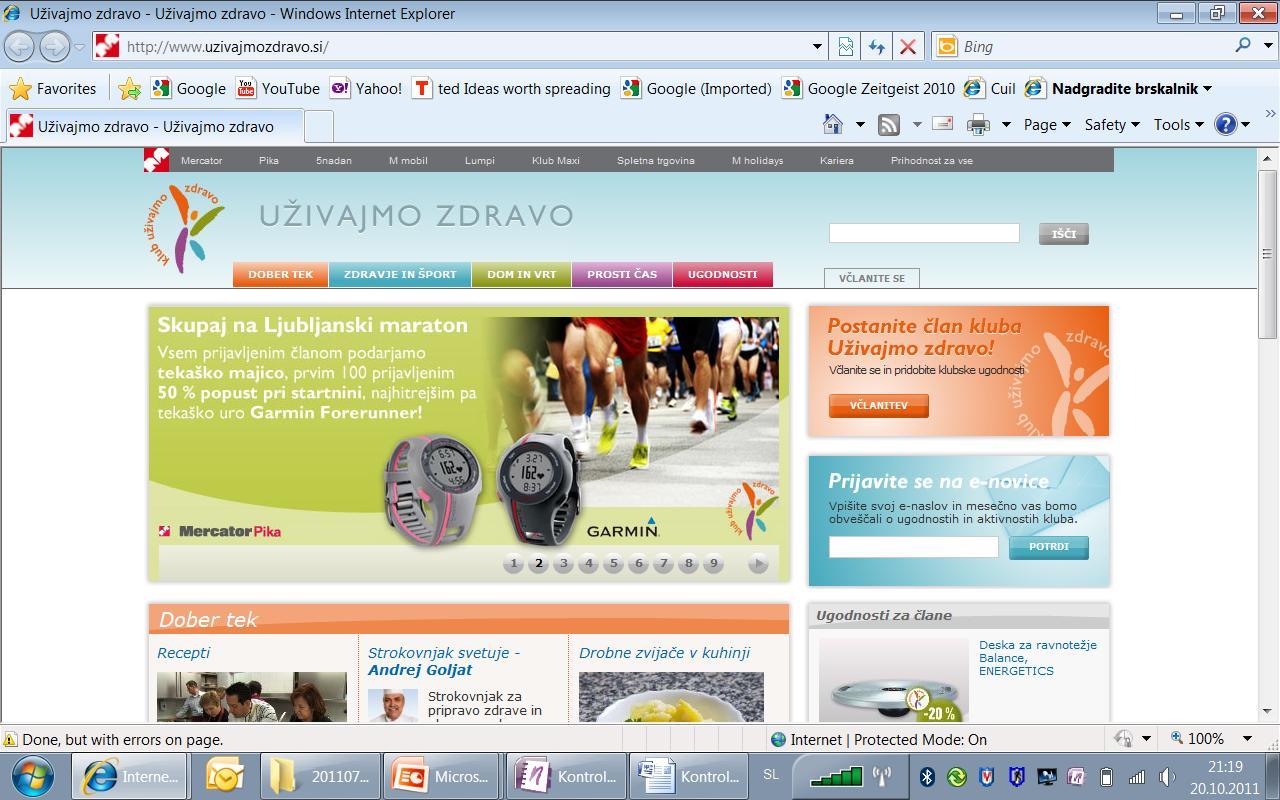Select the PROSTI ČAS tab
Image resolution: width=1280 pixels, height=800 pixels.
622,274
